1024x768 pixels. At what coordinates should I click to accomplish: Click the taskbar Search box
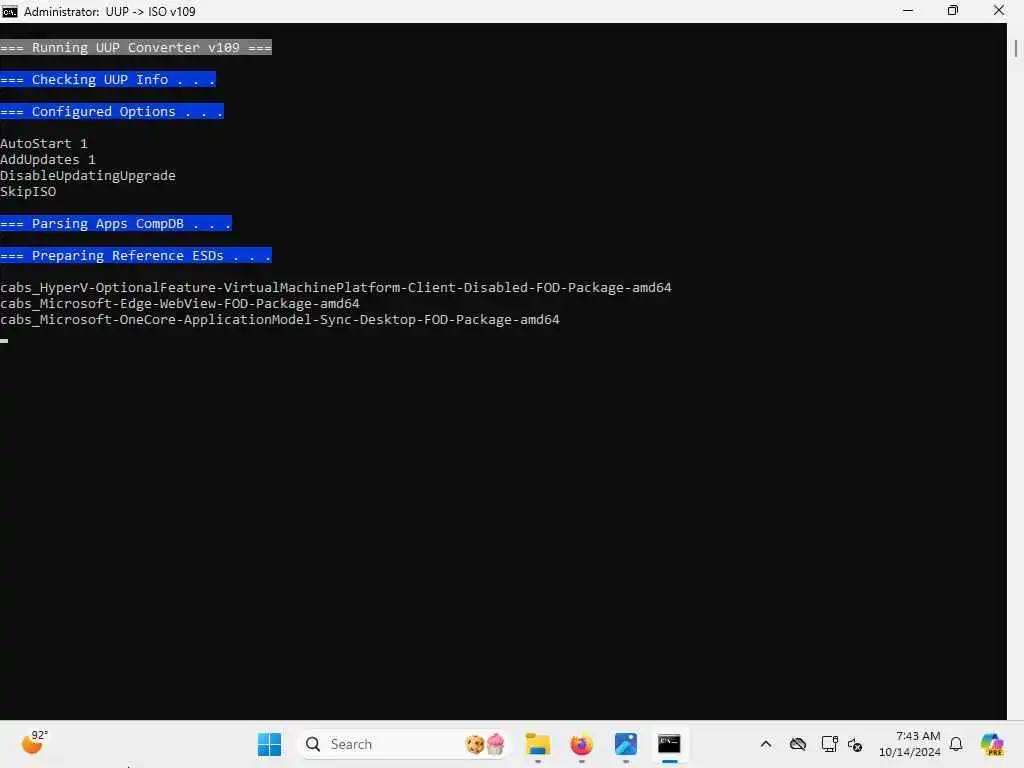404,744
